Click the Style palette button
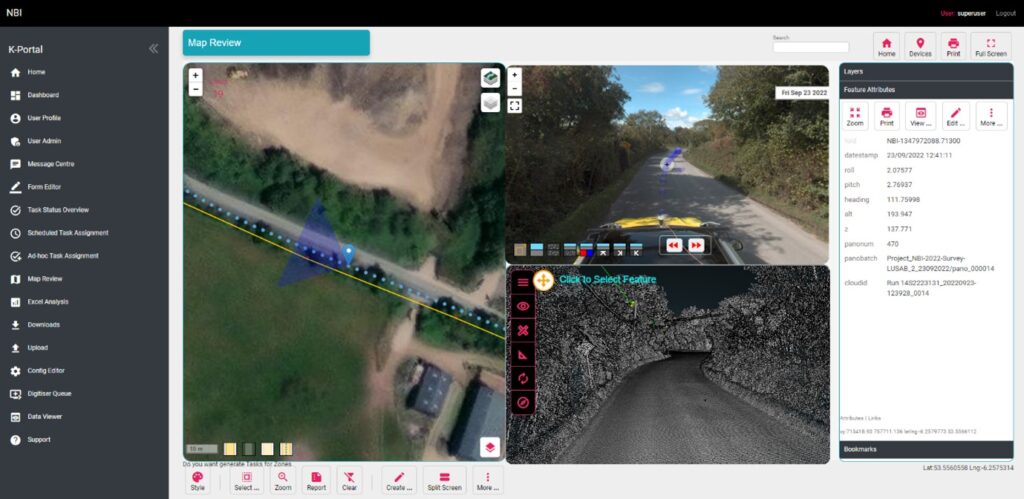Viewport: 1024px width, 499px height. pos(198,481)
